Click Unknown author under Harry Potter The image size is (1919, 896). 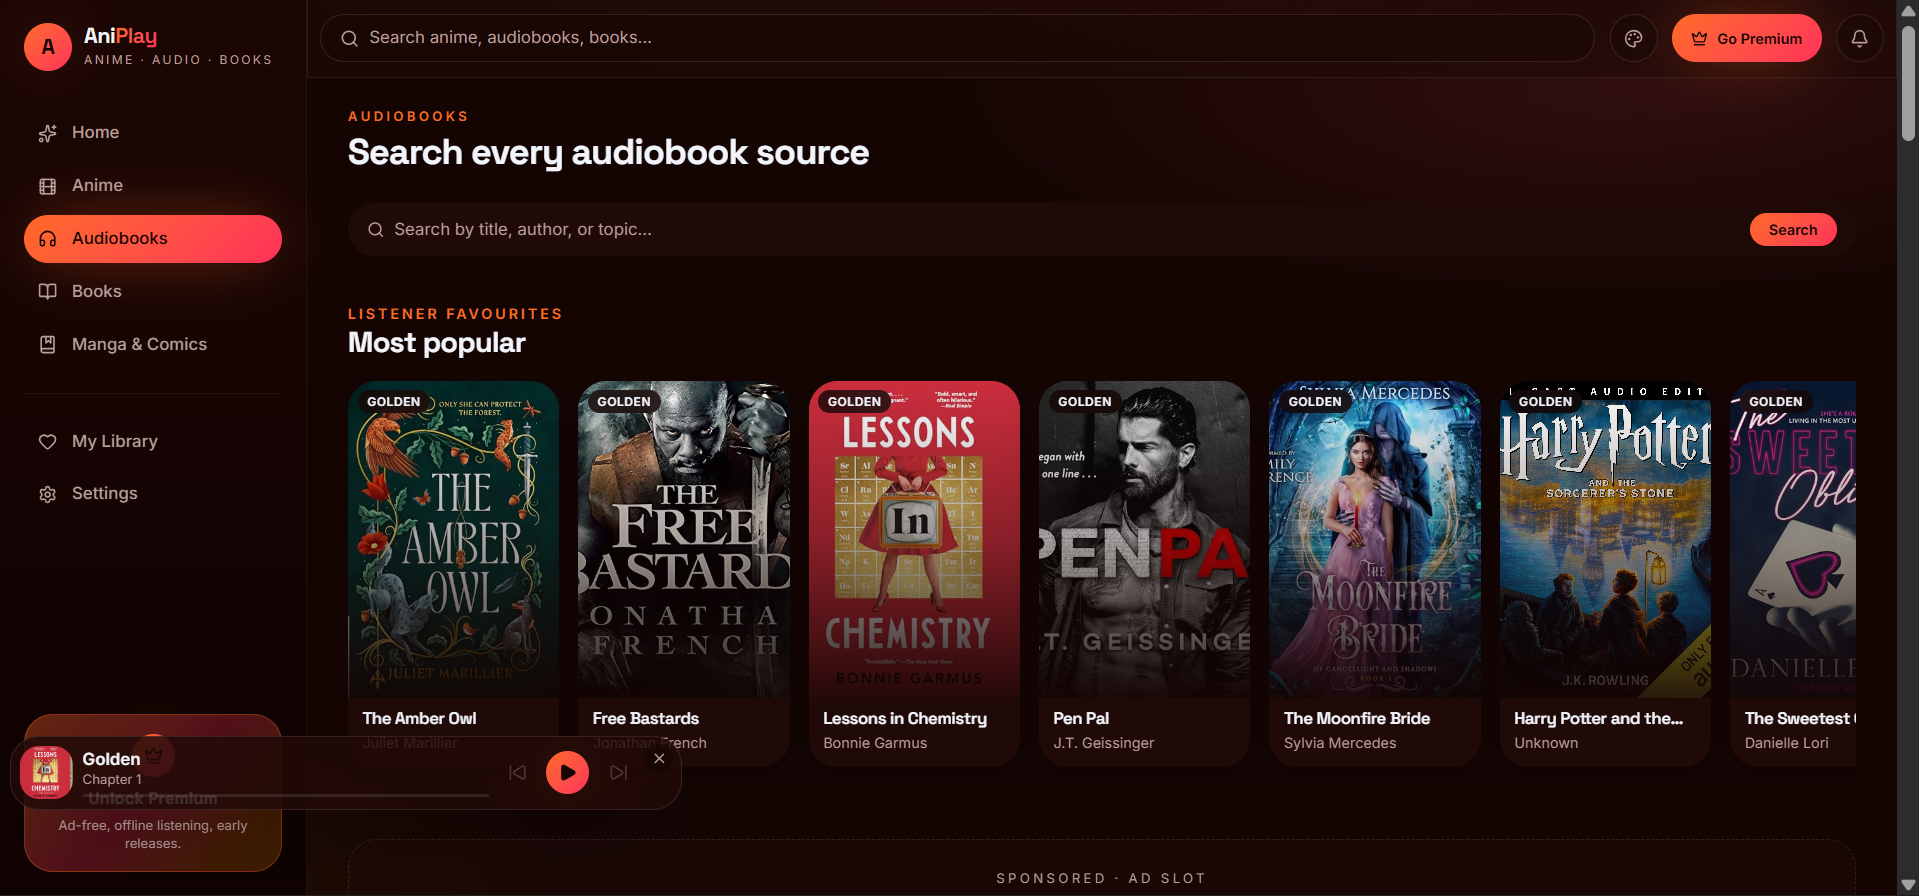click(x=1546, y=743)
